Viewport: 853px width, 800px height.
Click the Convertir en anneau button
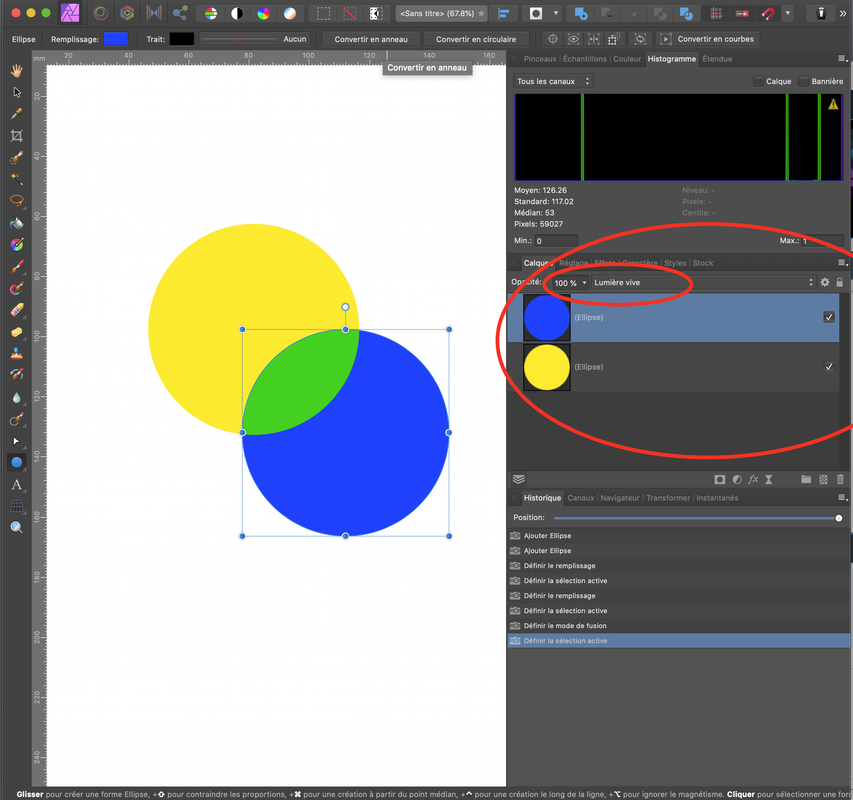371,39
